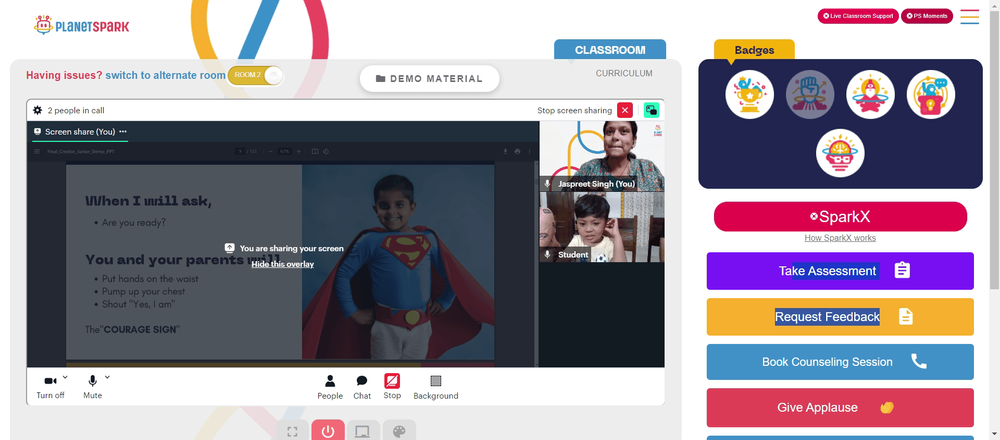
Task: Turn off the camera
Action: (x=50, y=387)
